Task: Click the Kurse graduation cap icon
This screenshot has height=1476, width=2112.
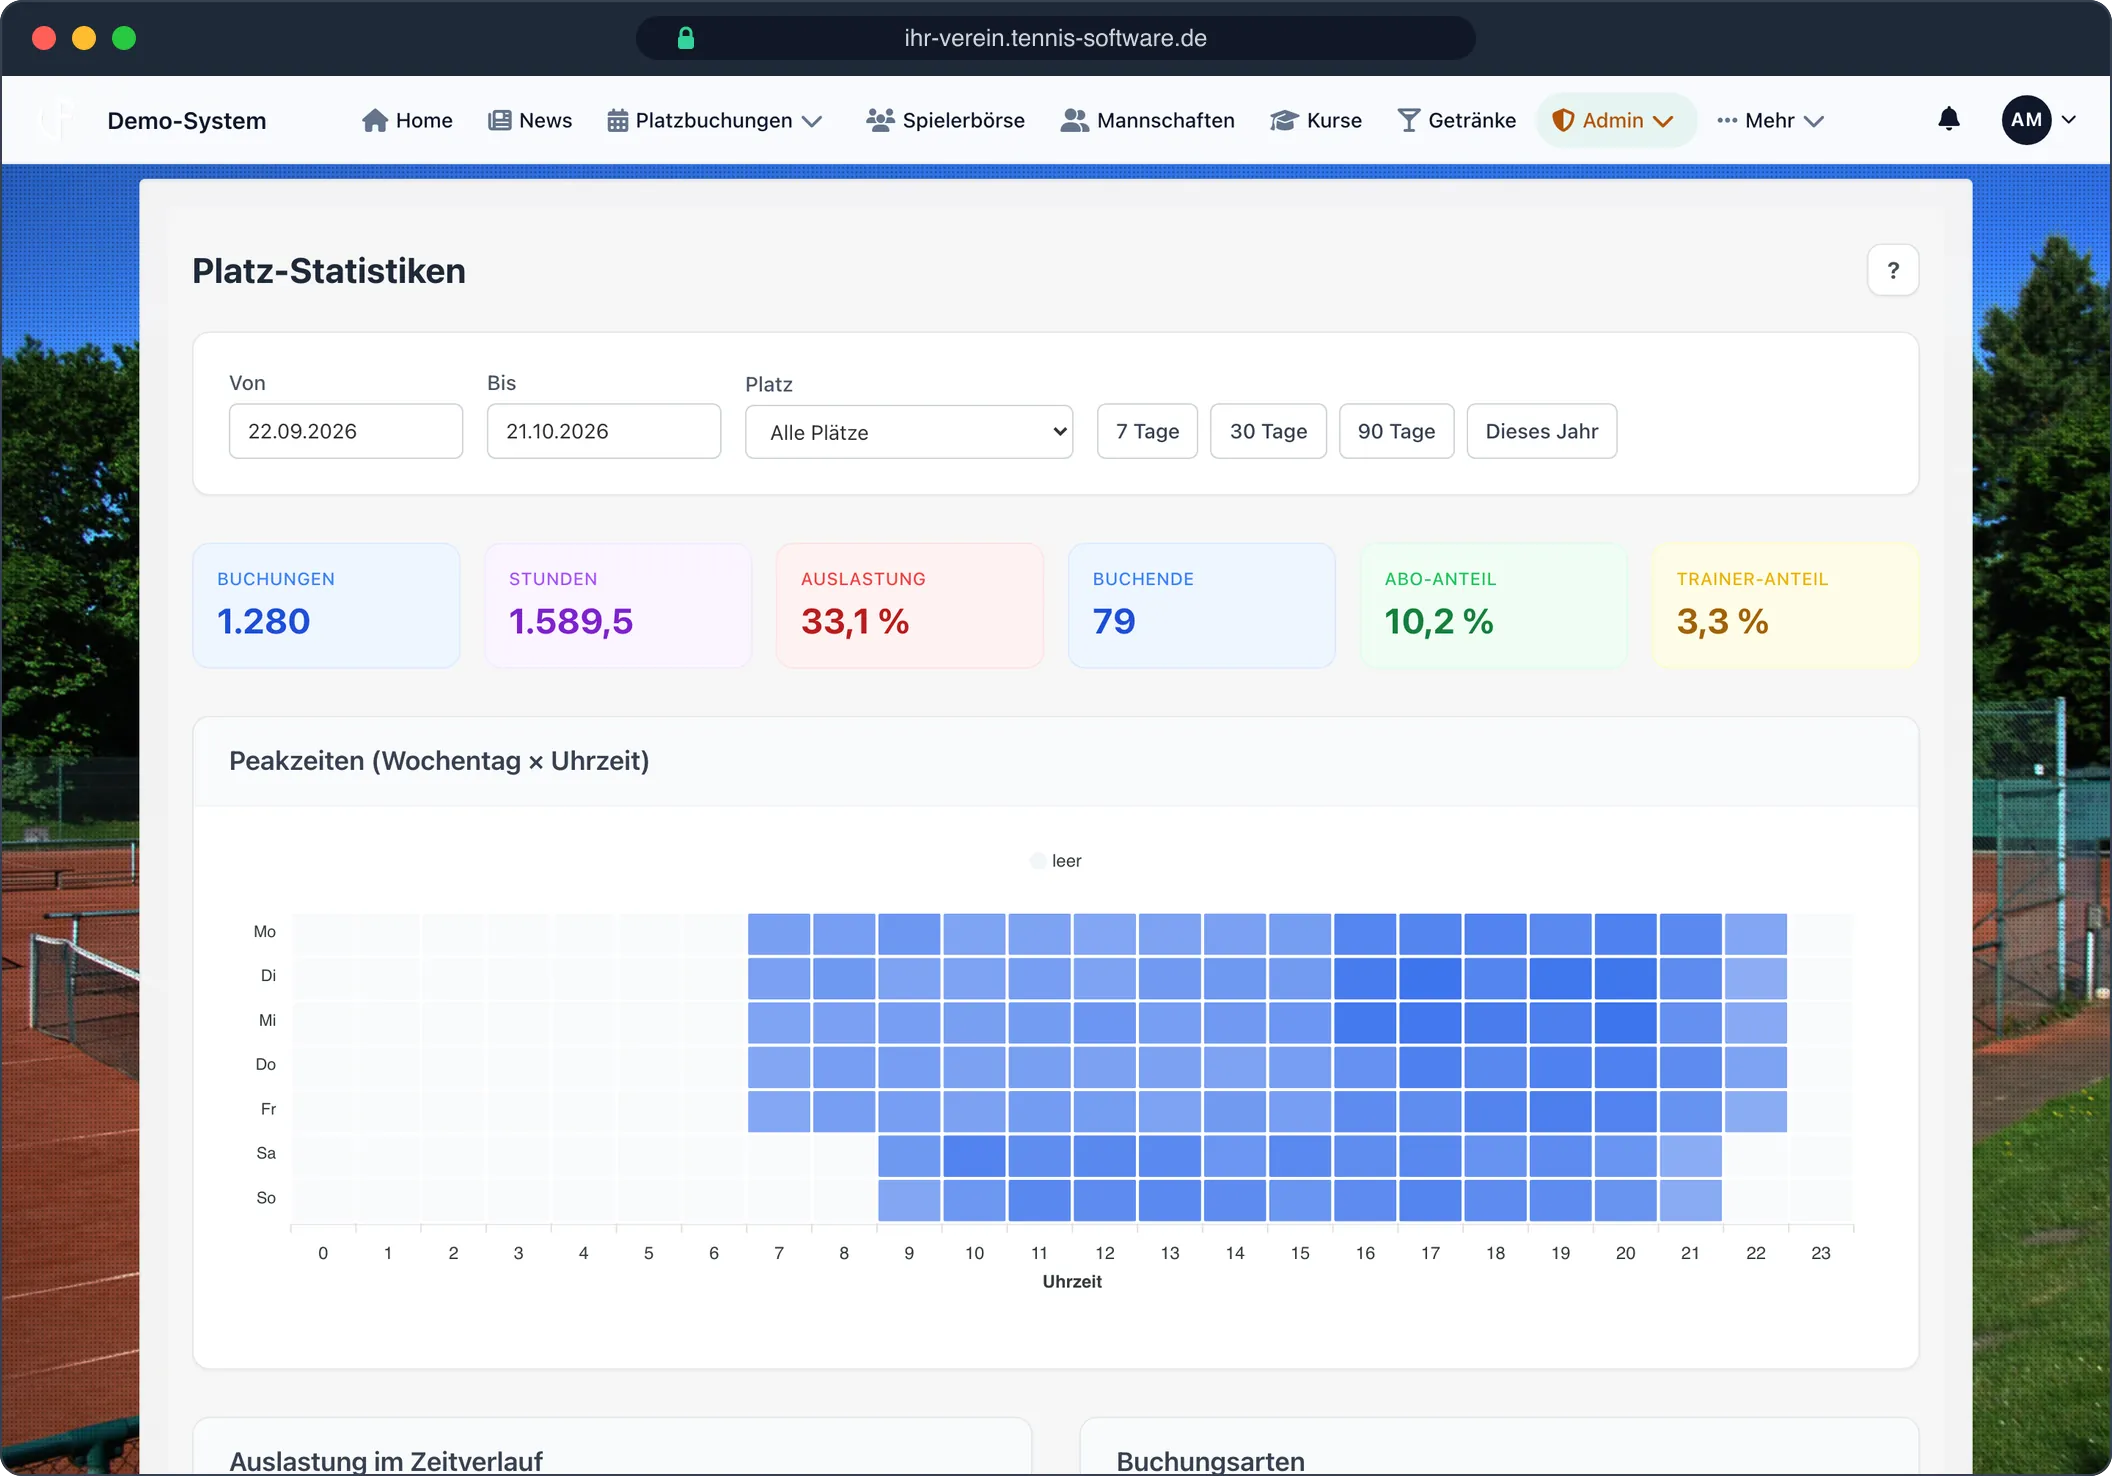Action: (1284, 120)
